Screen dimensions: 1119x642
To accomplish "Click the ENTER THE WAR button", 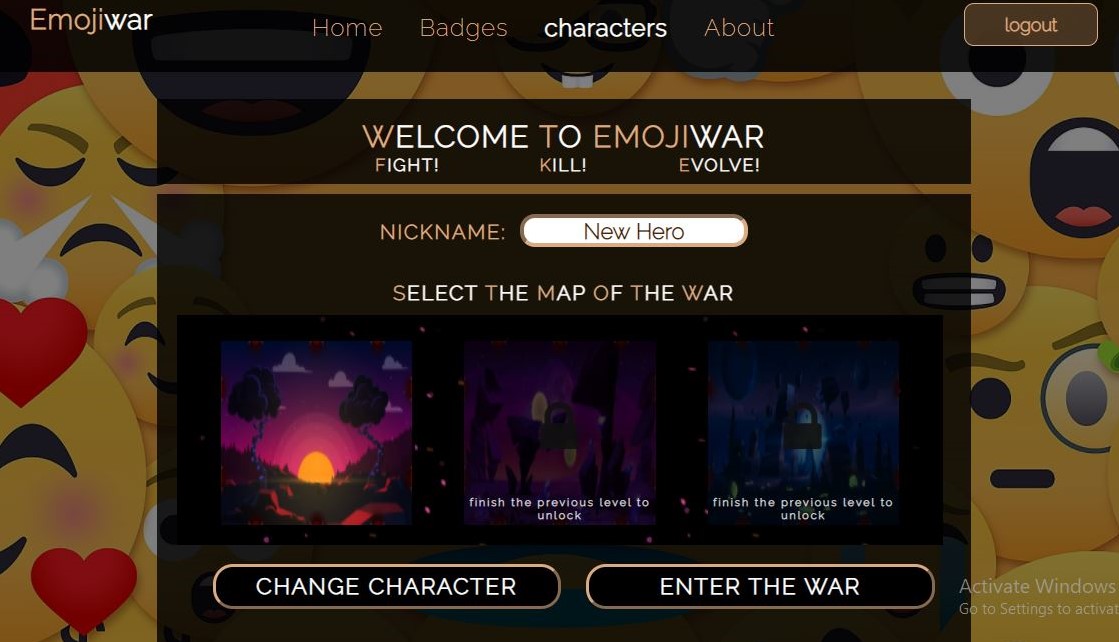I will point(760,586).
